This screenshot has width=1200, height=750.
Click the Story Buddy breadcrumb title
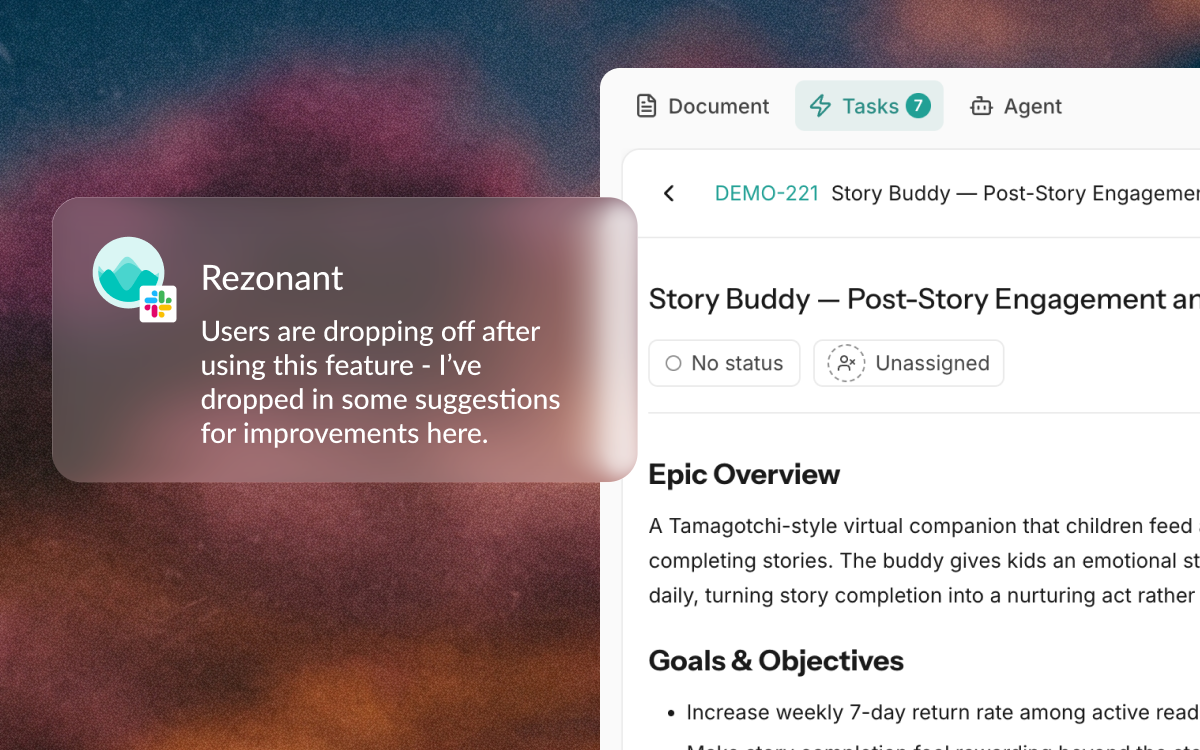point(1015,193)
